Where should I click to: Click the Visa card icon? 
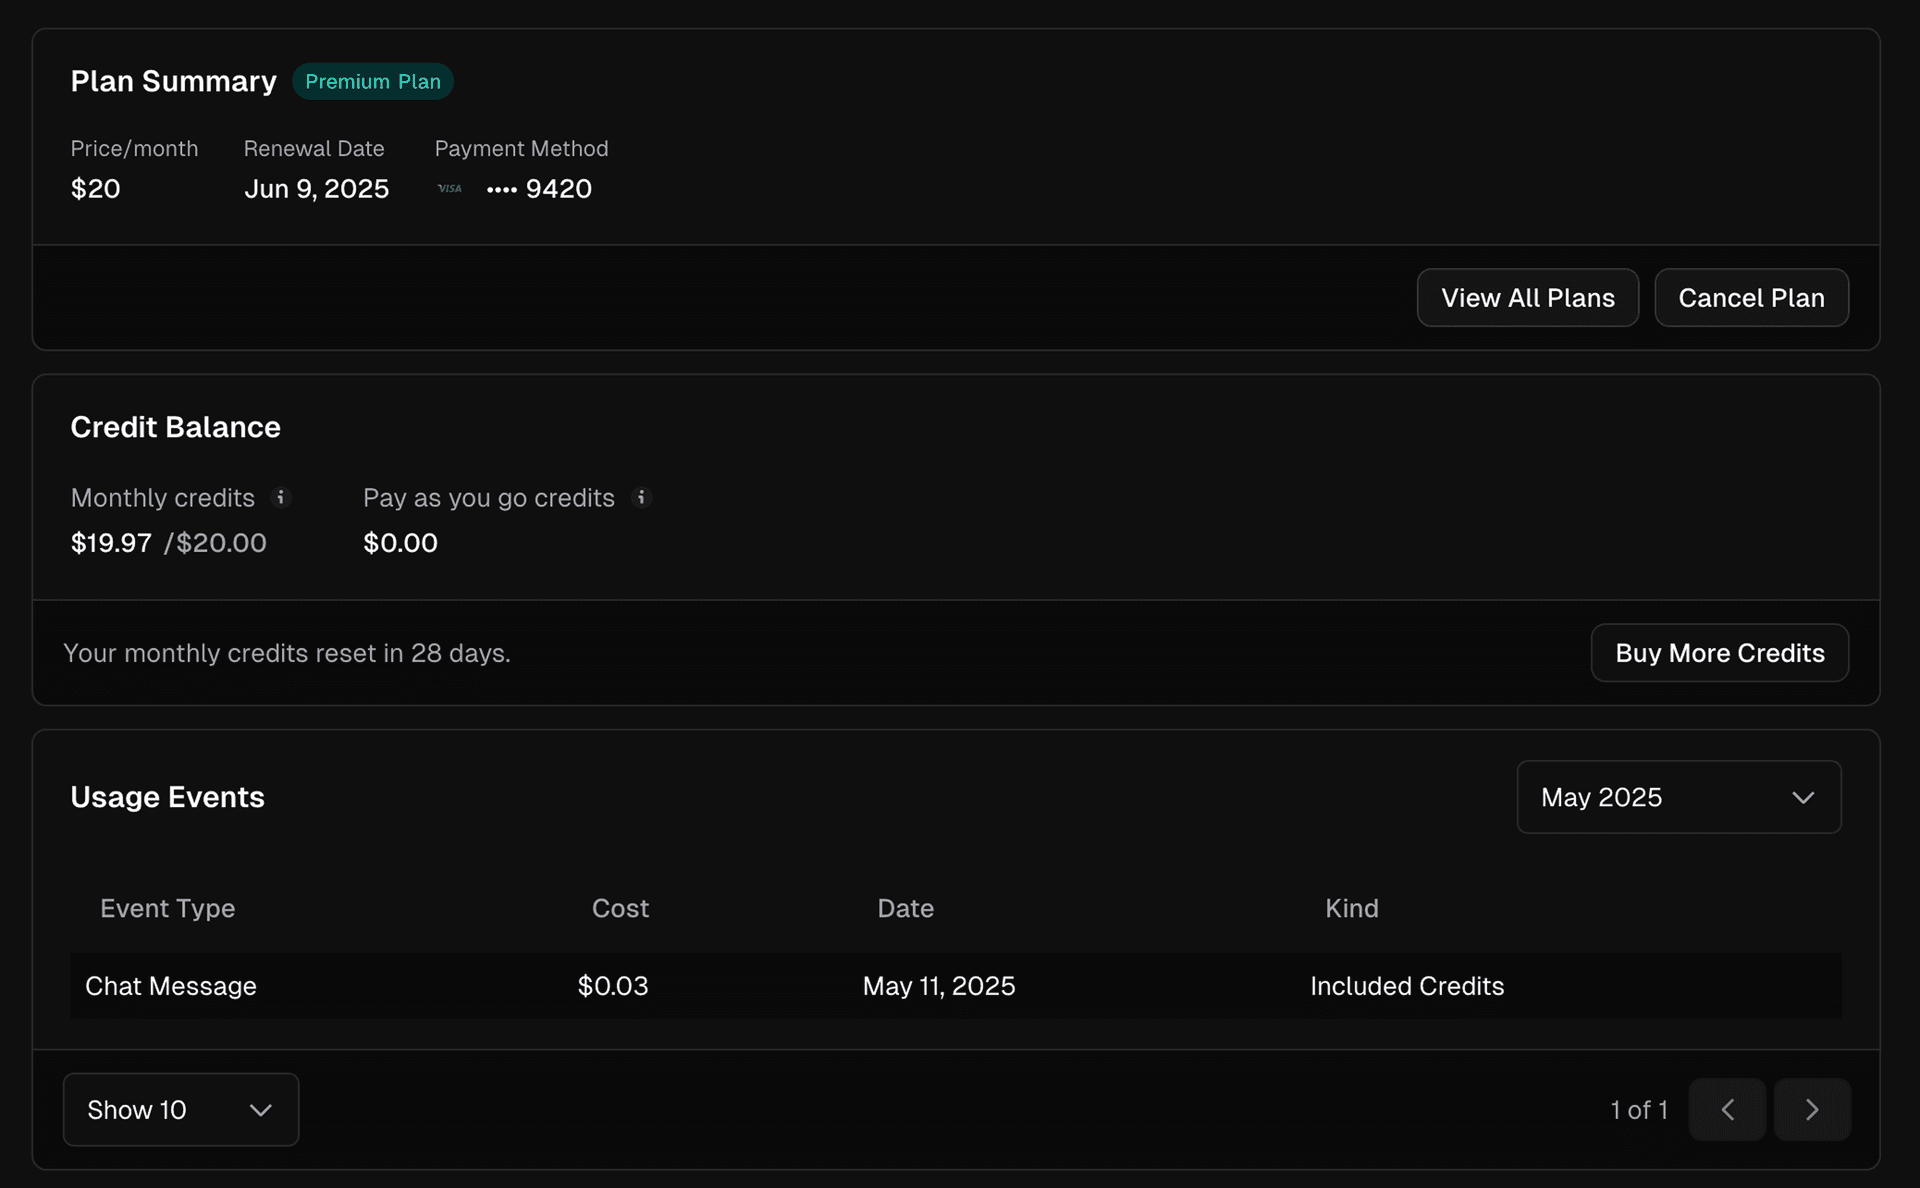449,188
